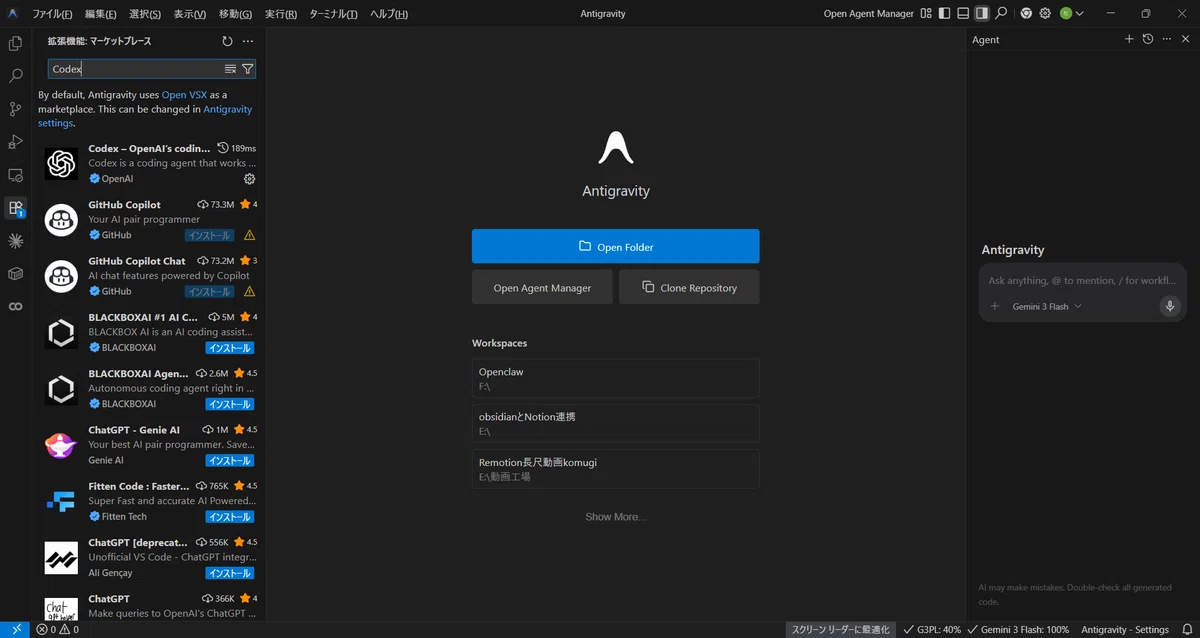
Task: Open the extension filter funnel
Action: tap(247, 69)
